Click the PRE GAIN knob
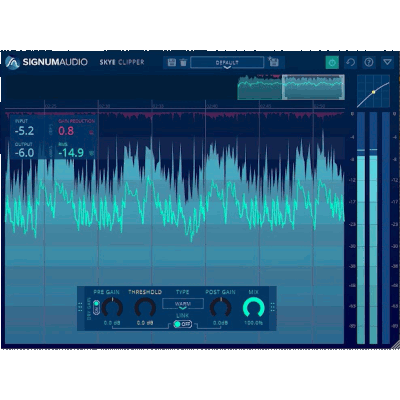Screen dimensions: 400x400 tap(112, 307)
